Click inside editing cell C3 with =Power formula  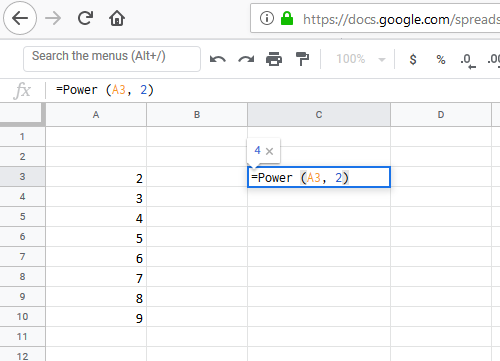(319, 177)
